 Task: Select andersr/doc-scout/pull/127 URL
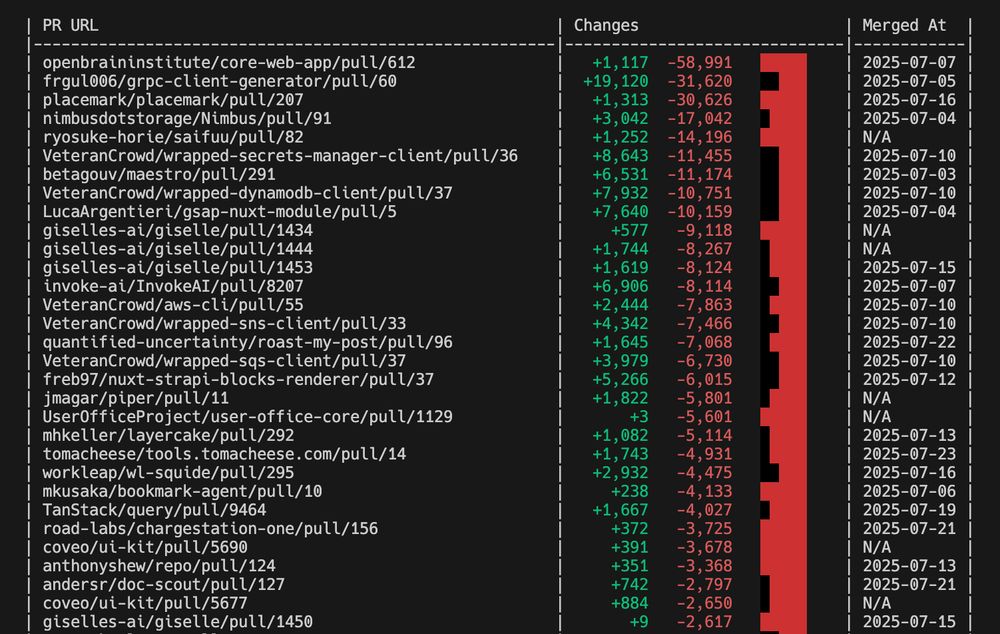[163, 584]
